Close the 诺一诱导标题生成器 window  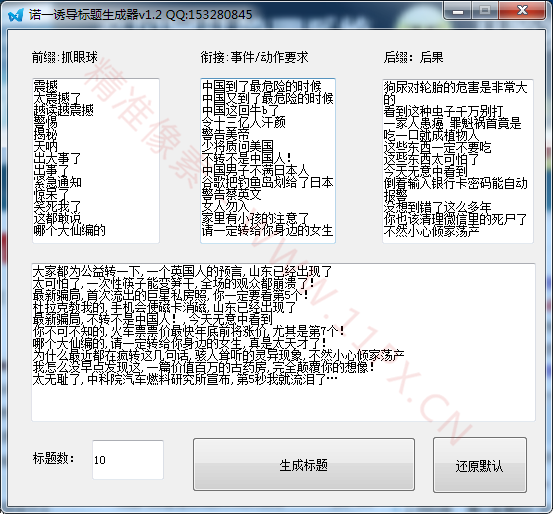click(x=522, y=11)
